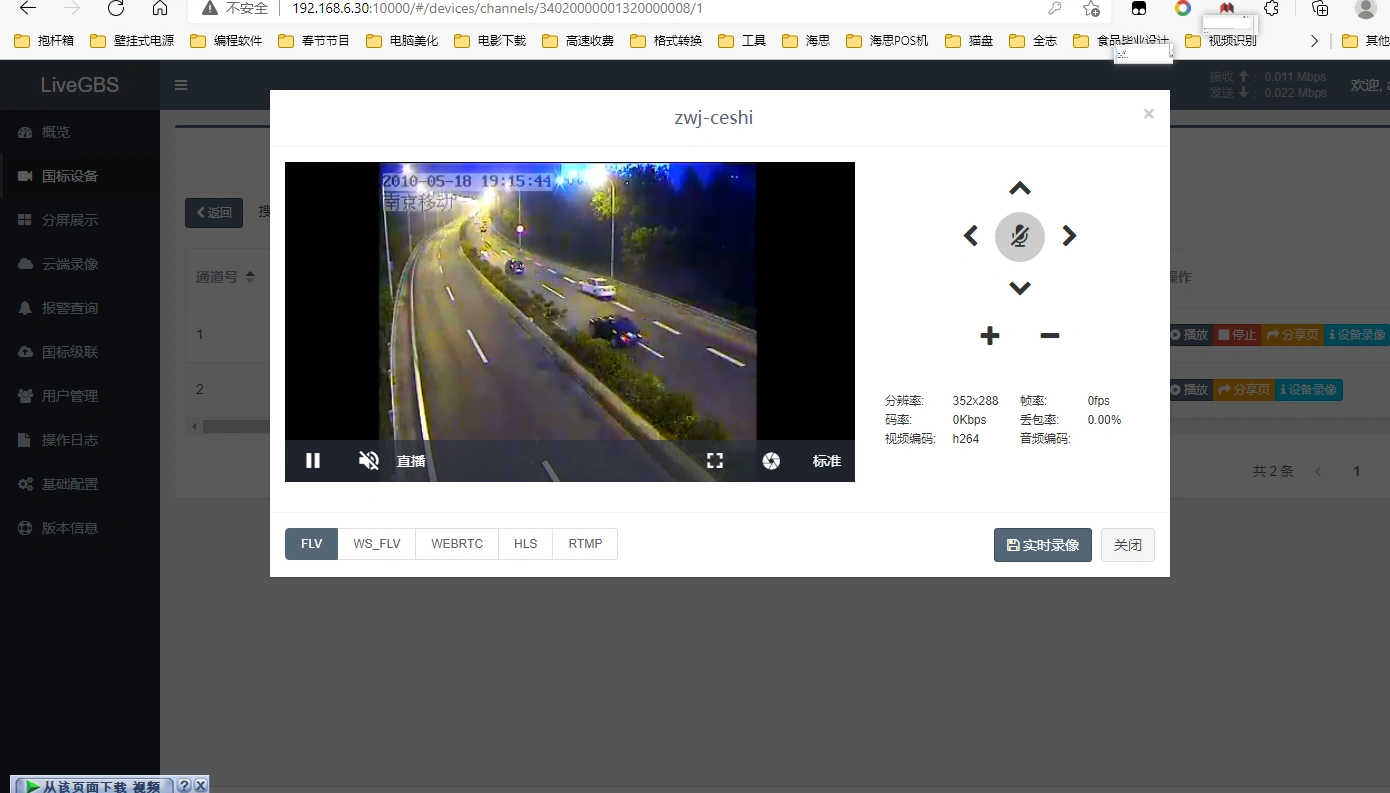
Task: Open the 视频识别 bookmark folder
Action: pos(1221,41)
